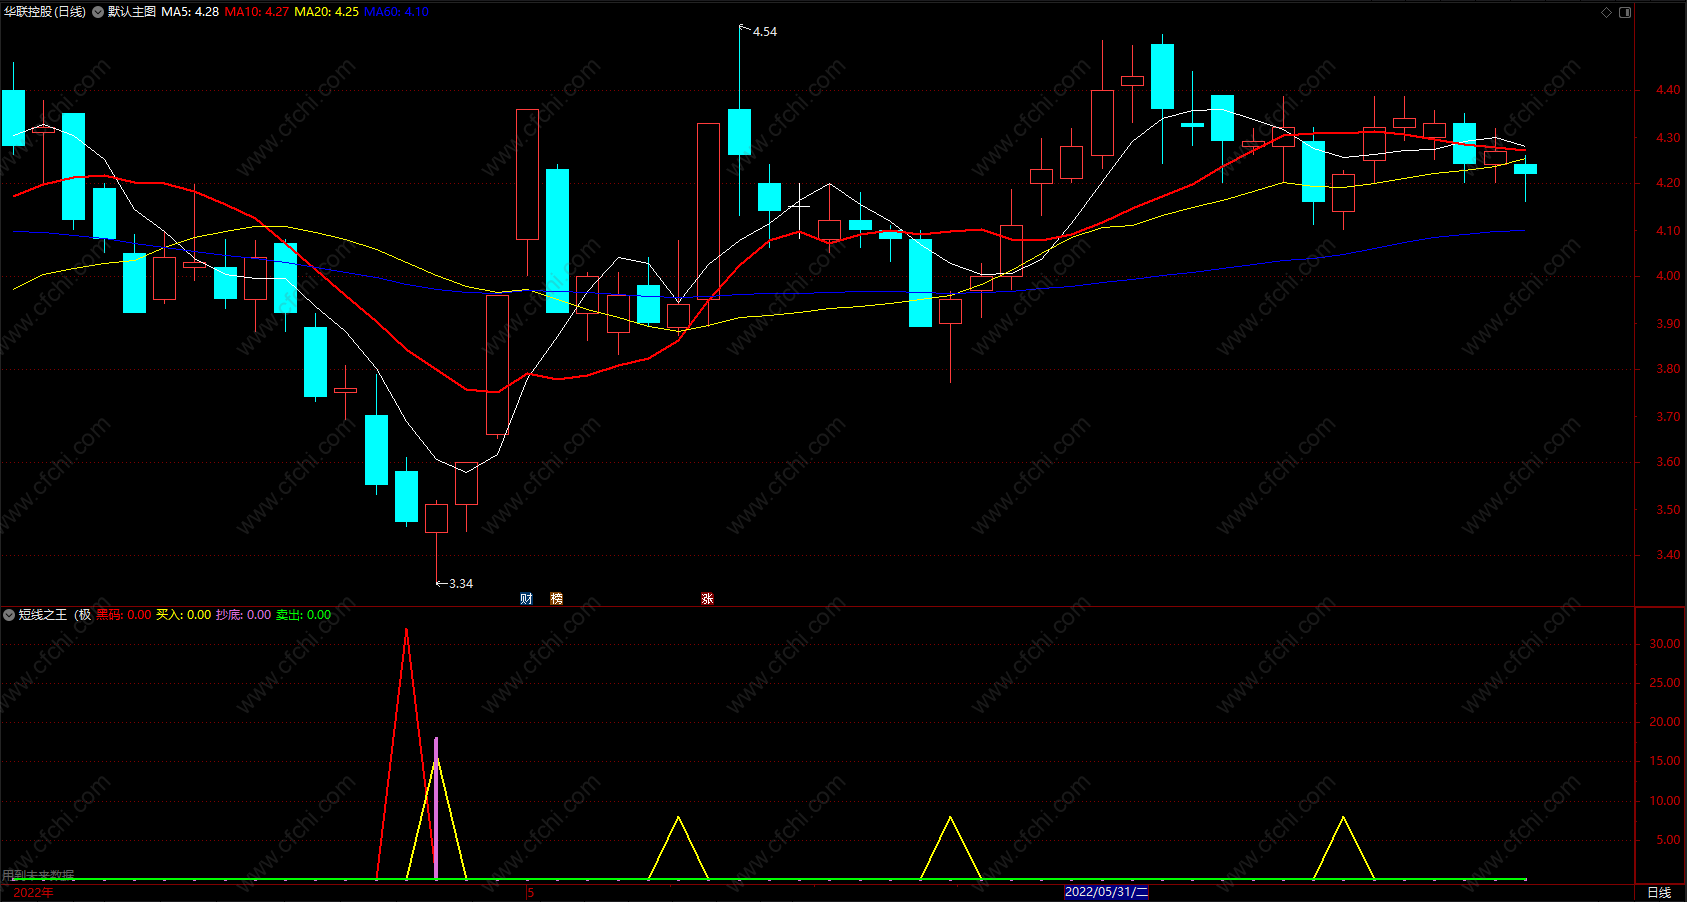Click the 卖出 green indicator label
The width and height of the screenshot is (1687, 902).
(304, 615)
